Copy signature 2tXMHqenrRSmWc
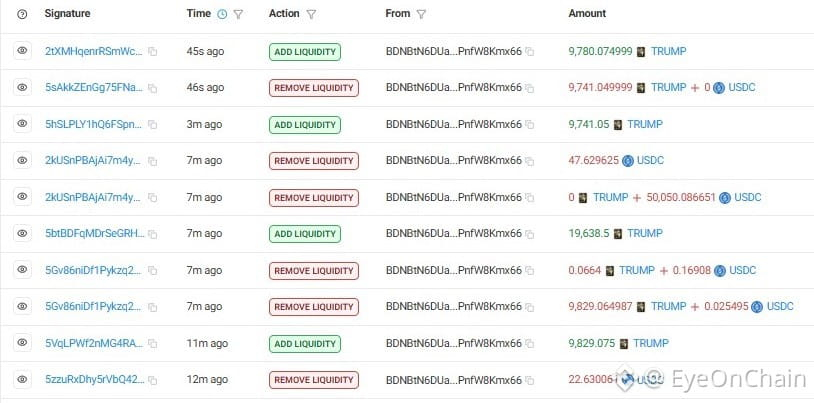814x403 pixels. (152, 51)
